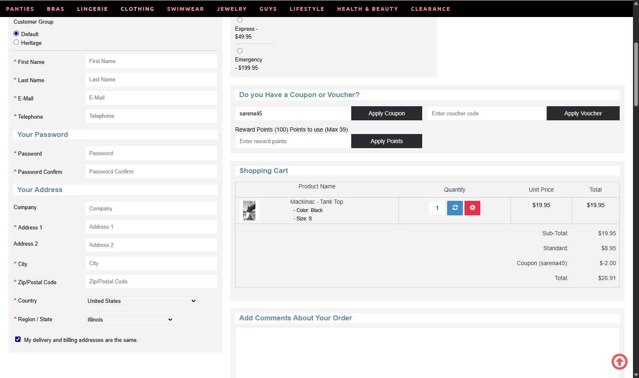The image size is (639, 378).
Task: Click the Apply Voucher button
Action: 583,113
